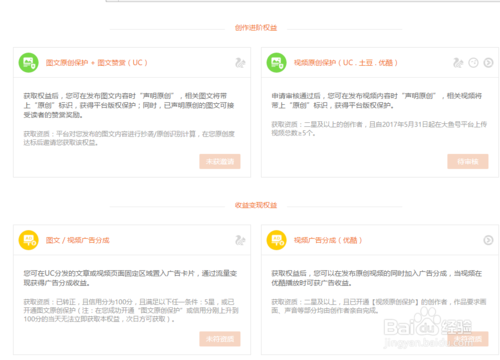The image size is (500, 360).
Task: Click green icon of 视频原创保护 card
Action: (276, 63)
